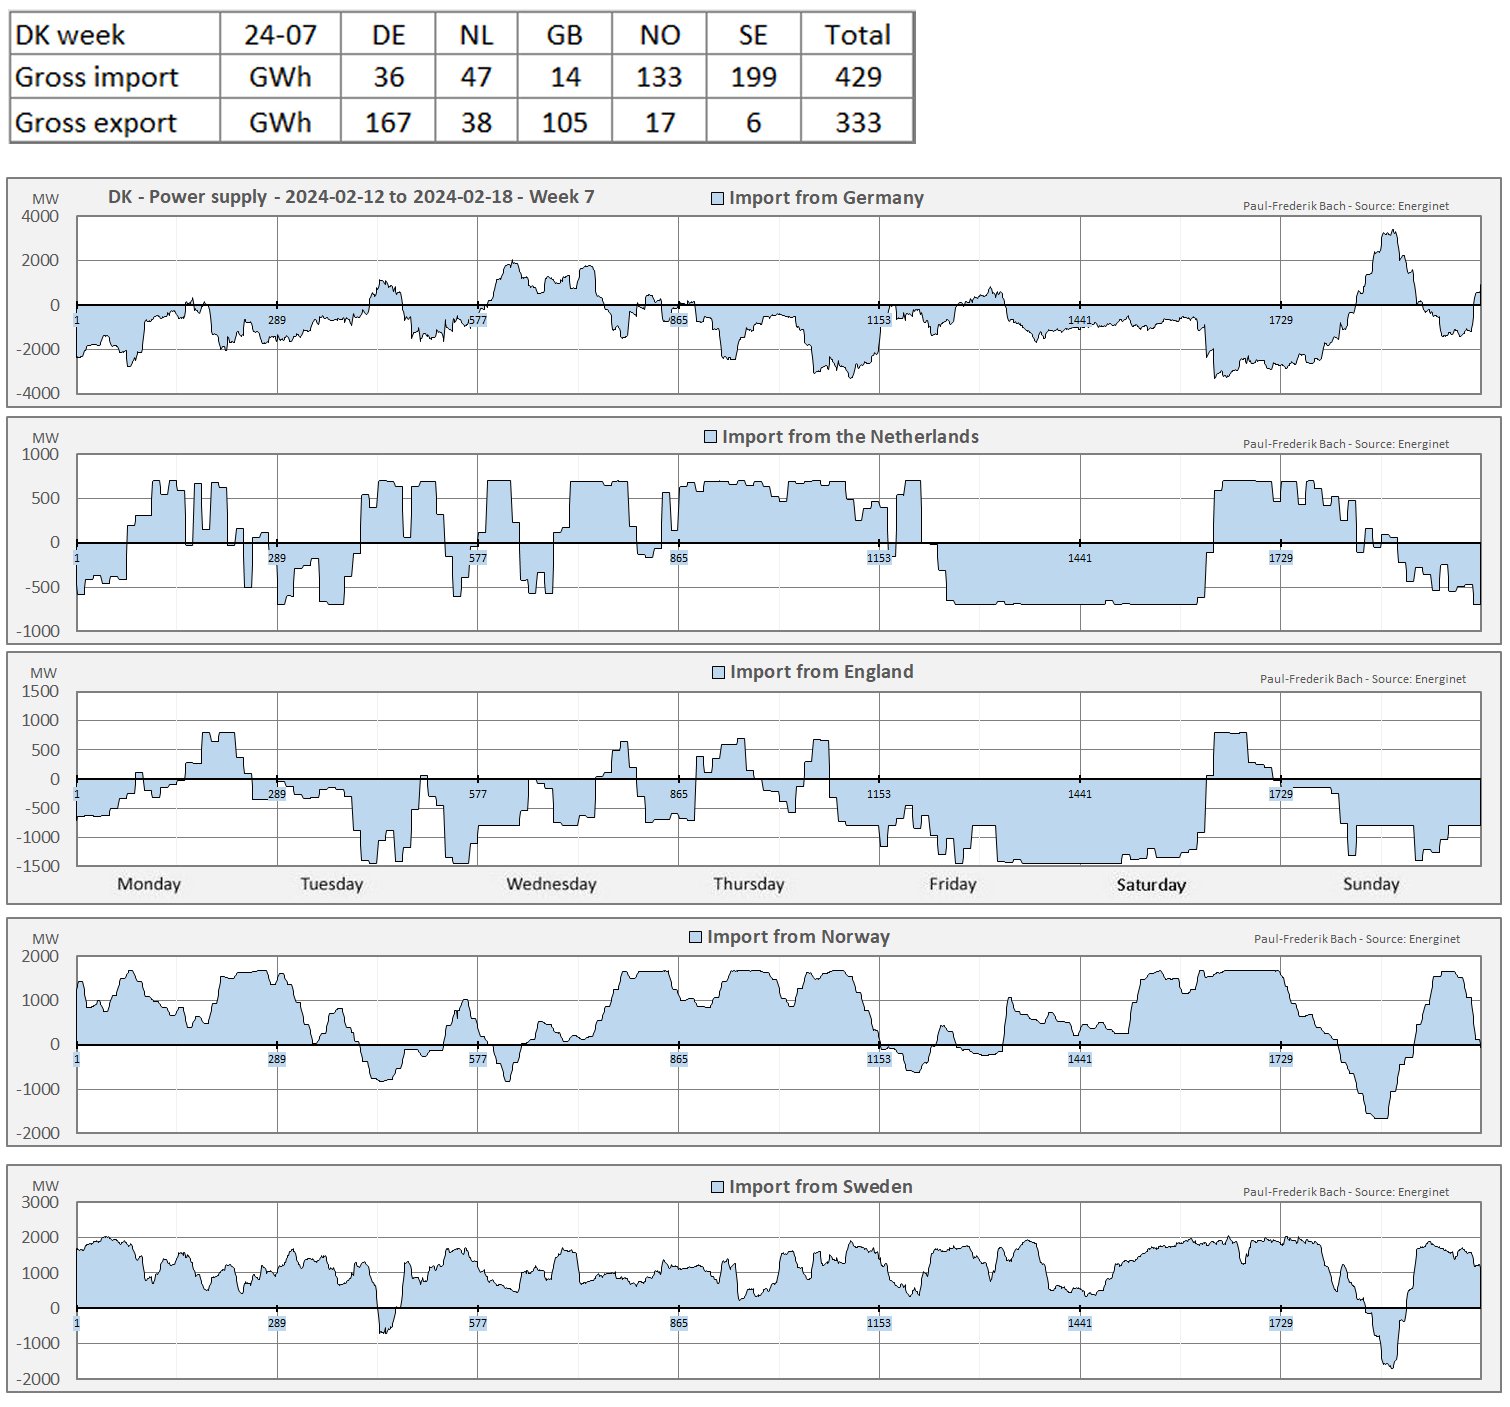
Task: Click the Sunday day label
Action: 1371,884
